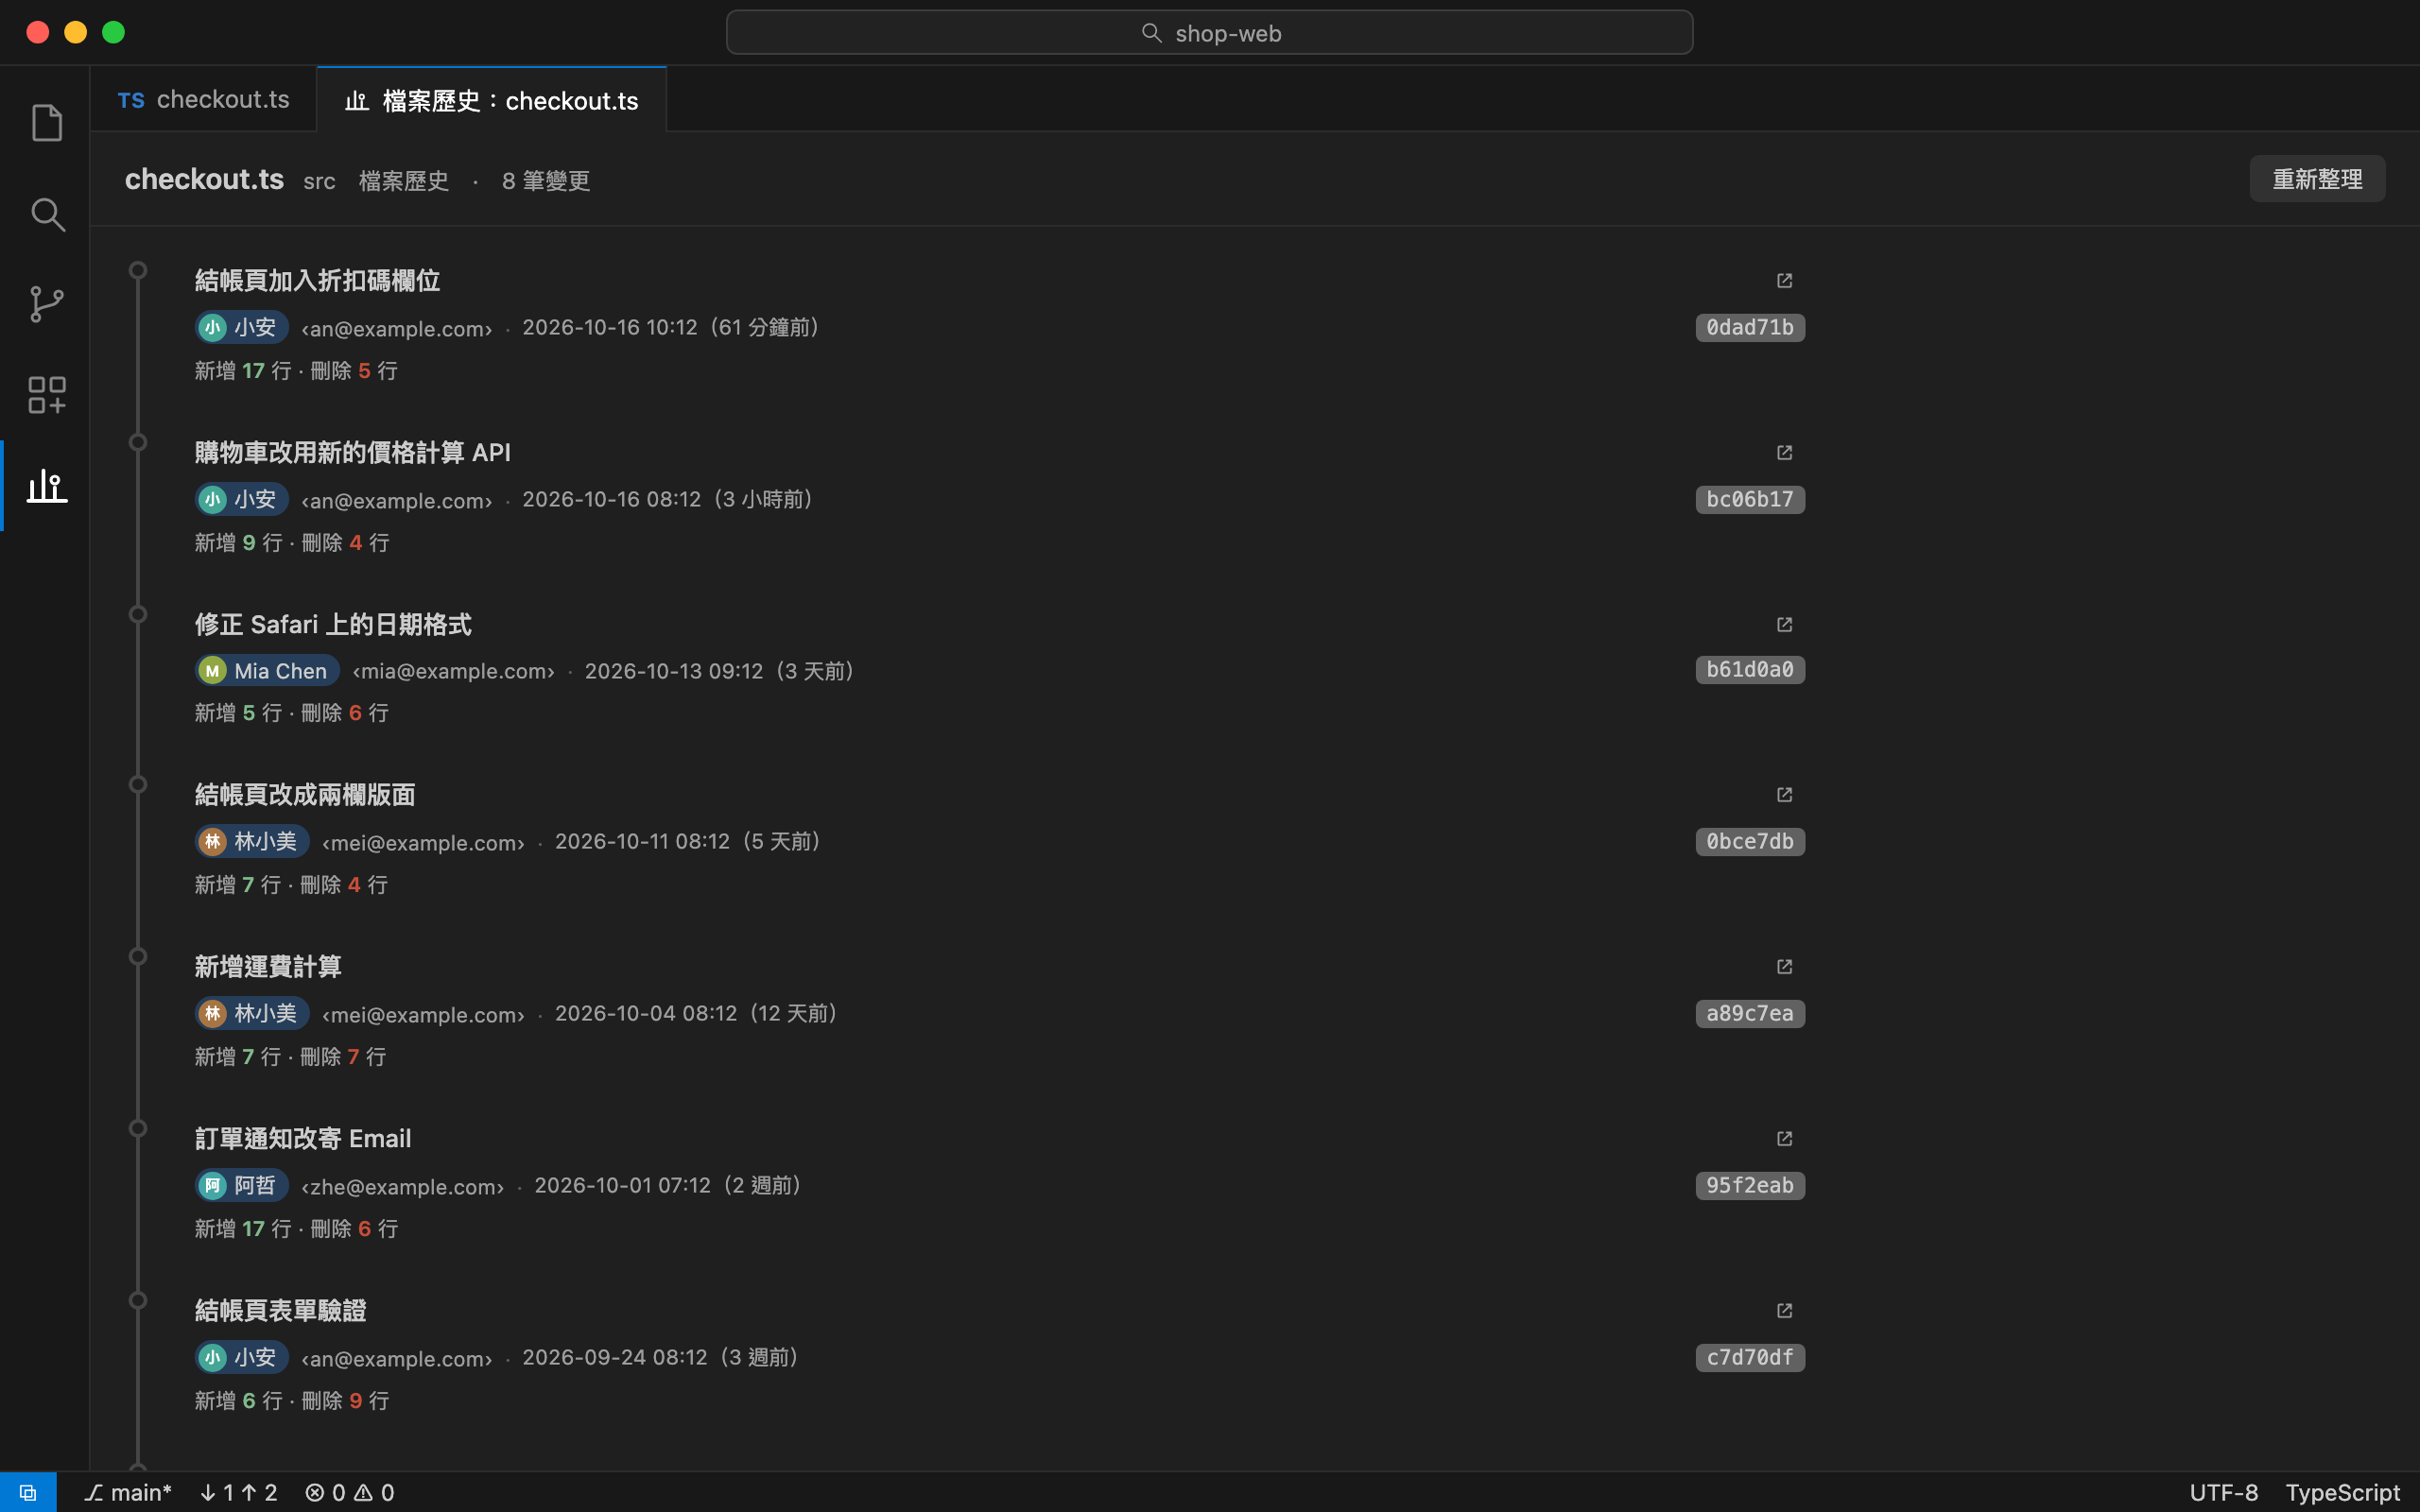This screenshot has height=1512, width=2420.
Task: Open external link for 結帳頁改成兩欄版面 commit
Action: coord(1784,795)
